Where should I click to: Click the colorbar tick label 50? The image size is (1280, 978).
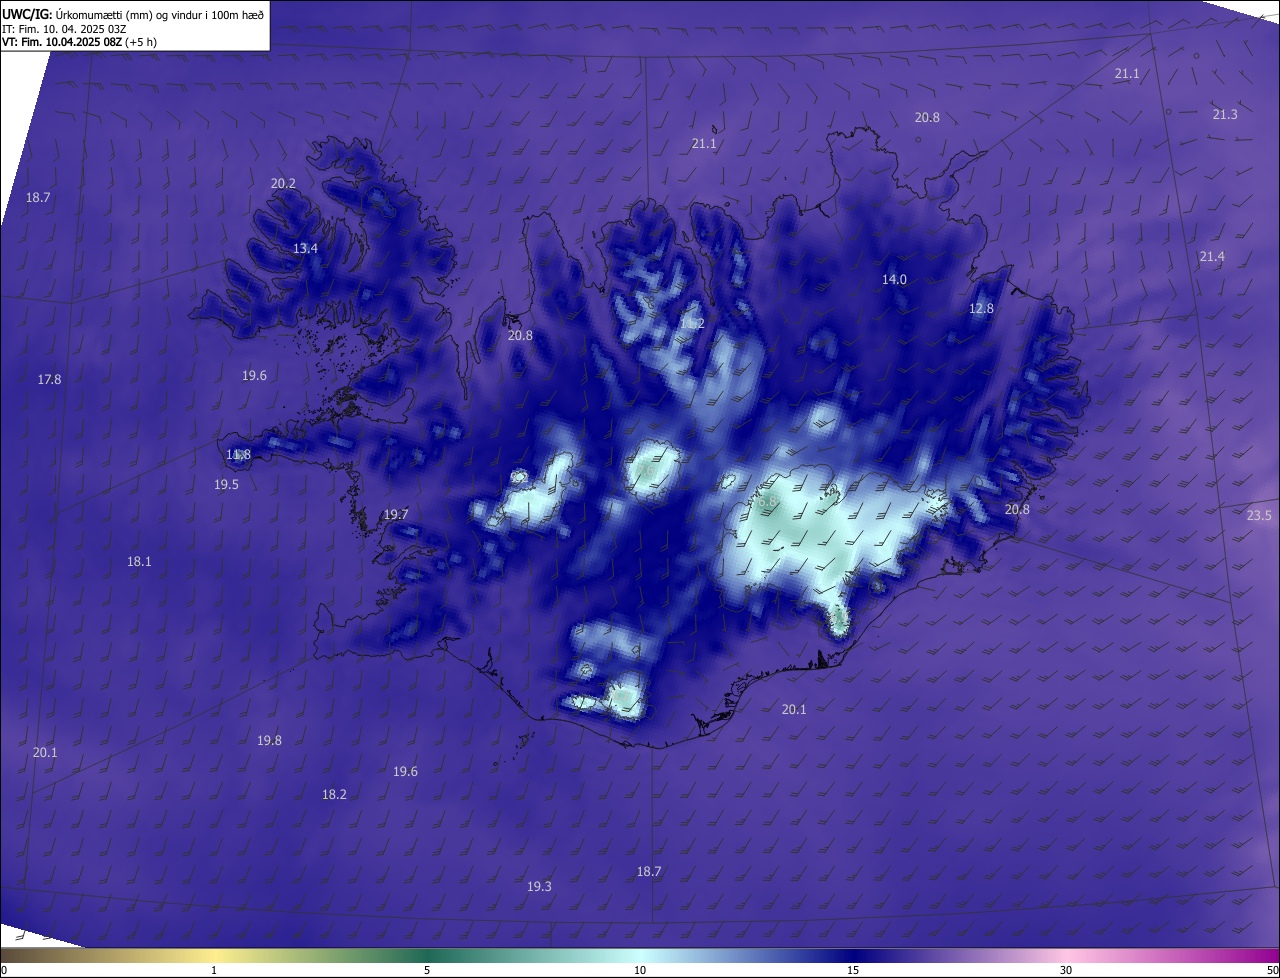[x=1272, y=970]
